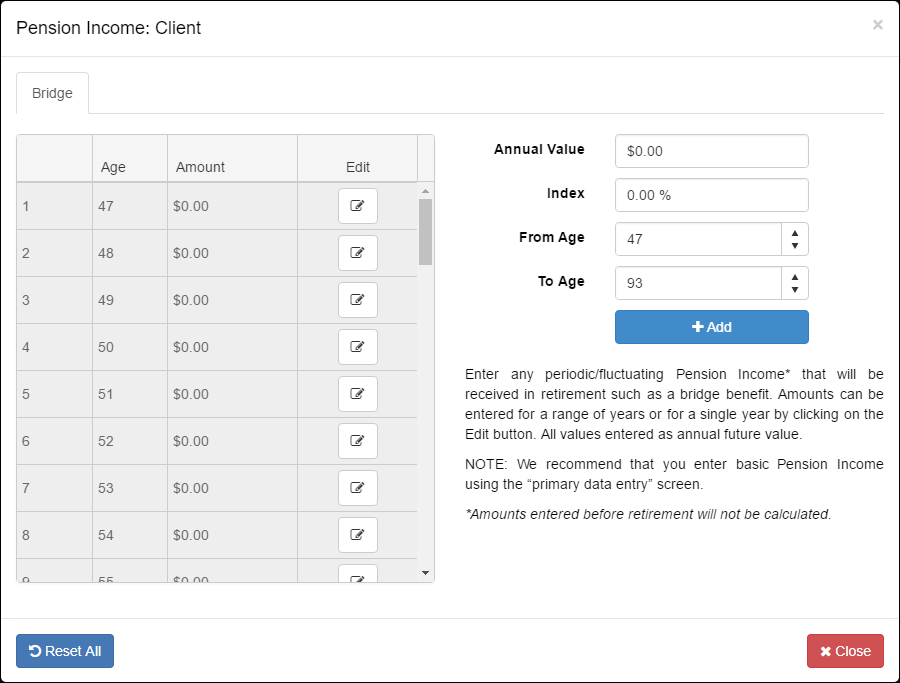
Task: Increase To Age with up arrow
Action: pos(794,276)
